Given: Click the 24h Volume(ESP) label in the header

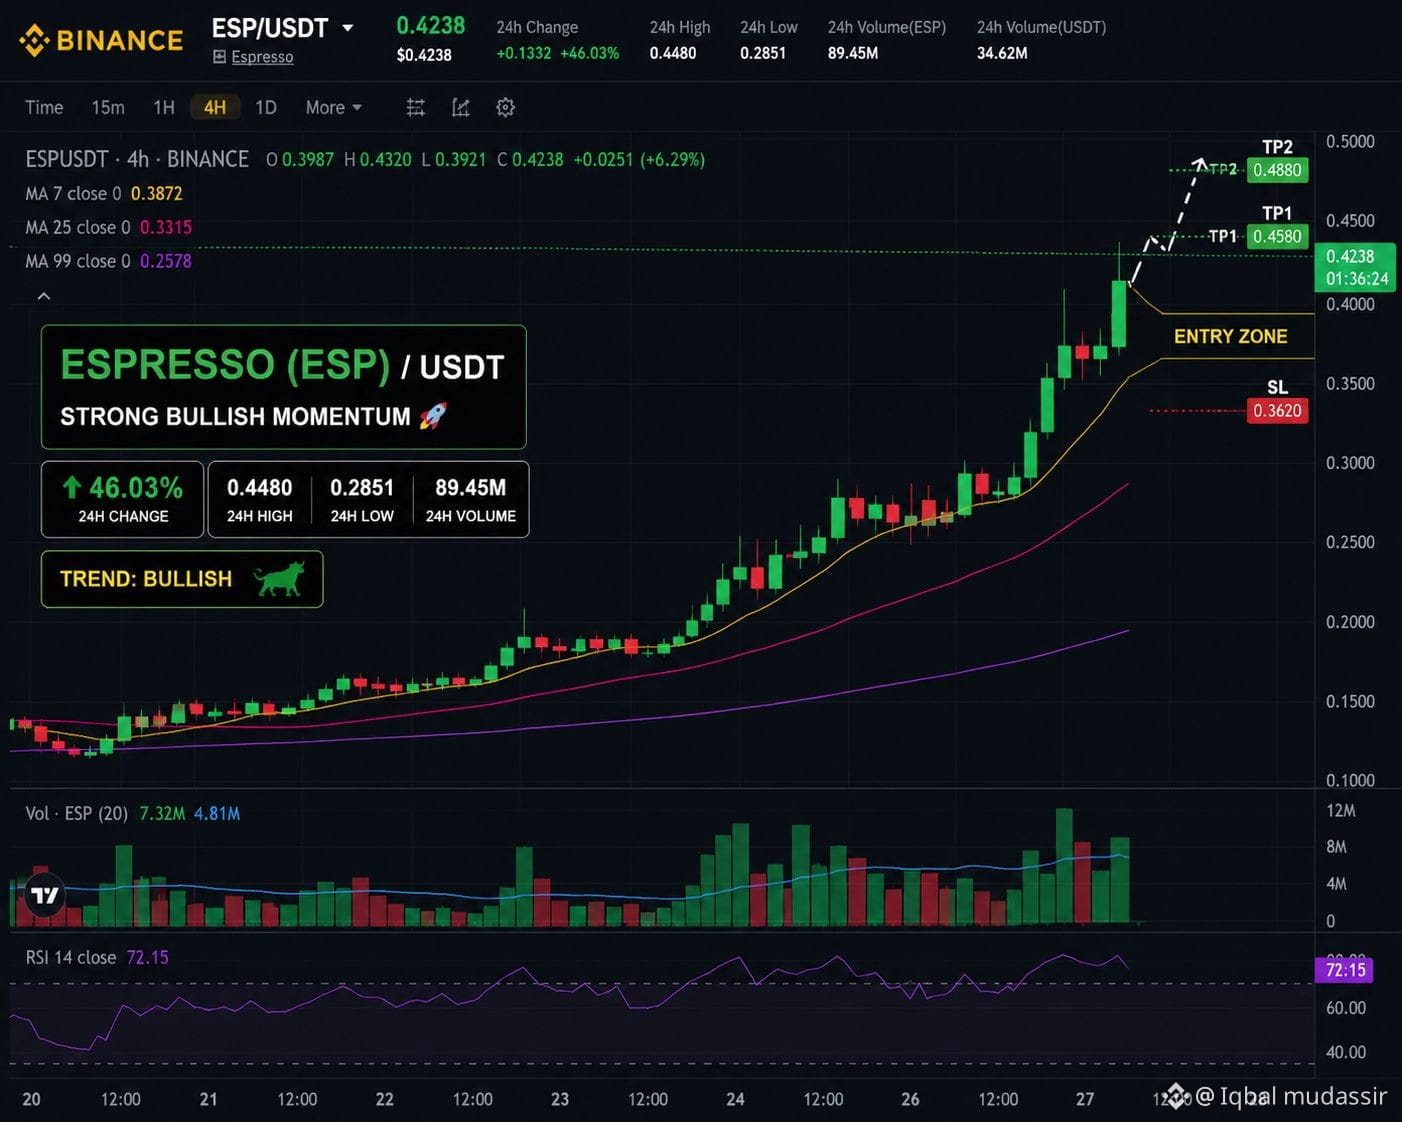Looking at the screenshot, I should 887,27.
